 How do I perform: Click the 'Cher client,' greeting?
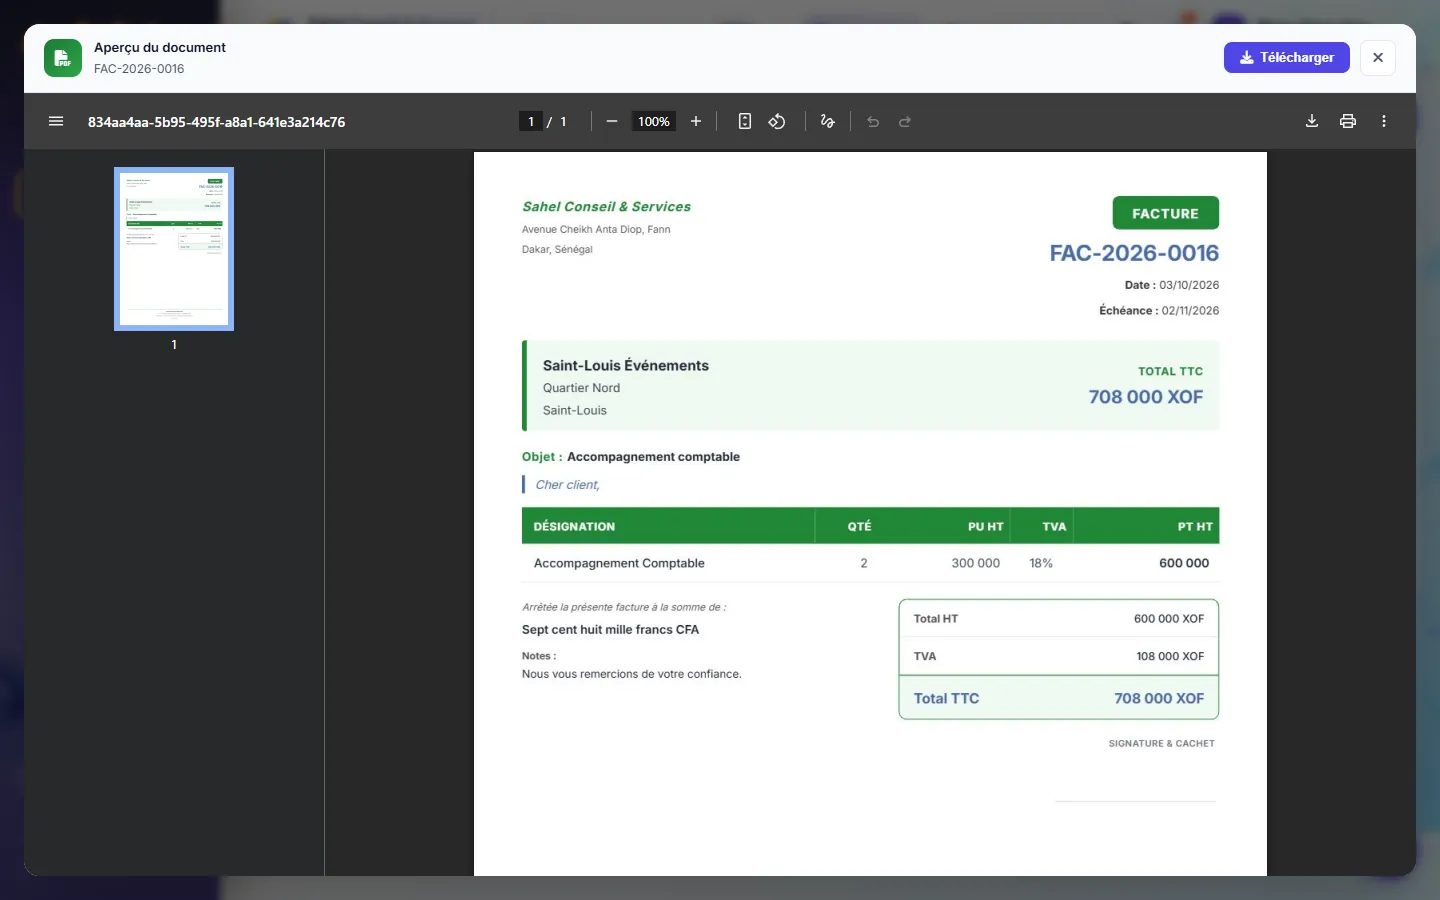(567, 485)
